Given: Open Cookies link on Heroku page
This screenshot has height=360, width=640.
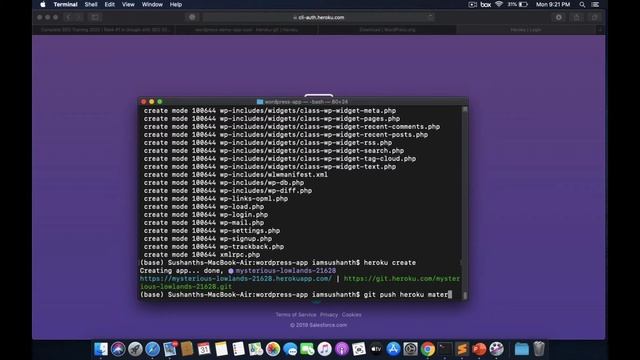Looking at the screenshot, I should tap(351, 315).
